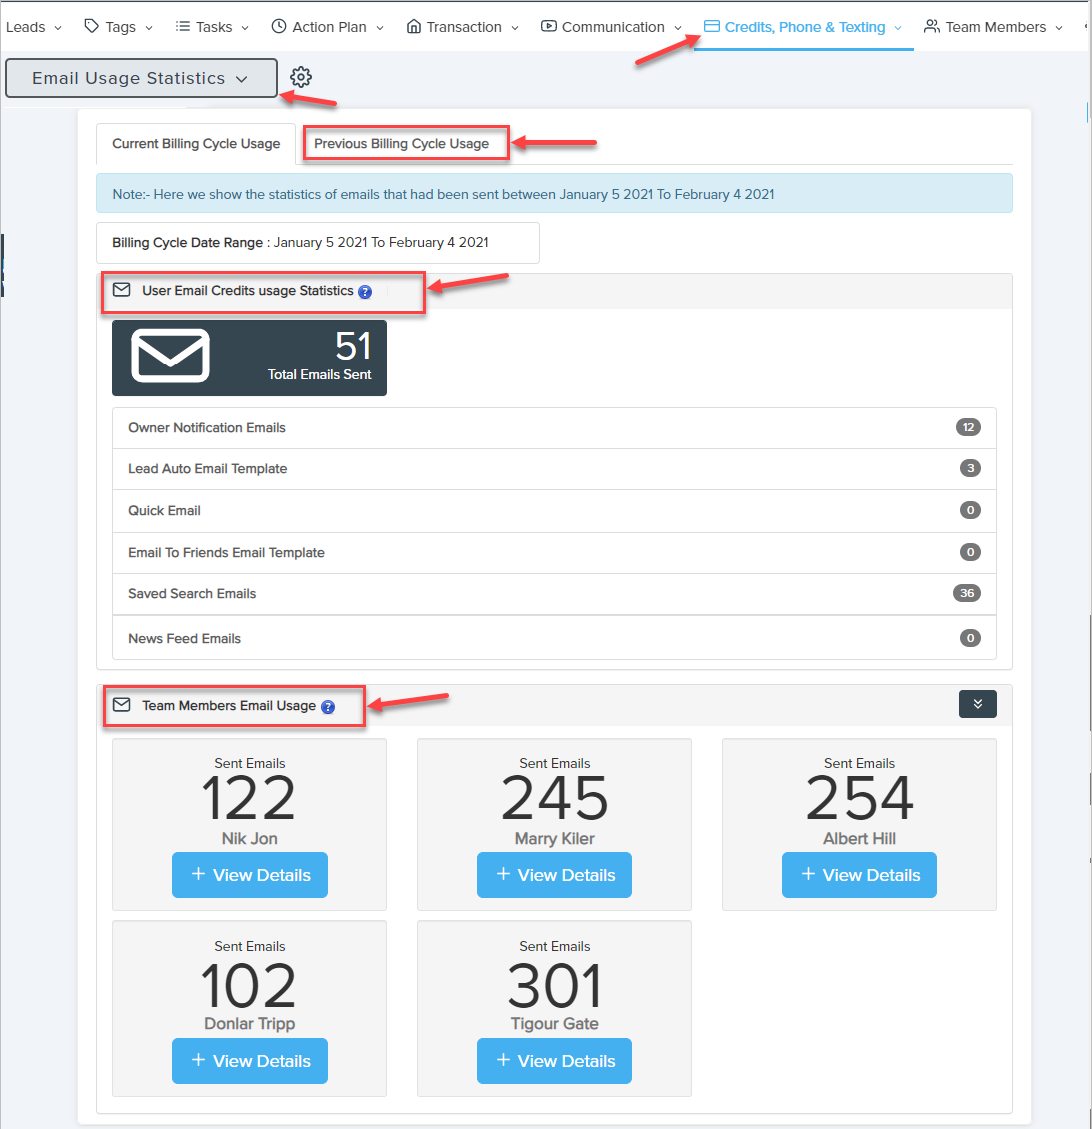Click the Owner Notification Emails count badge
The height and width of the screenshot is (1129, 1092).
coord(967,428)
